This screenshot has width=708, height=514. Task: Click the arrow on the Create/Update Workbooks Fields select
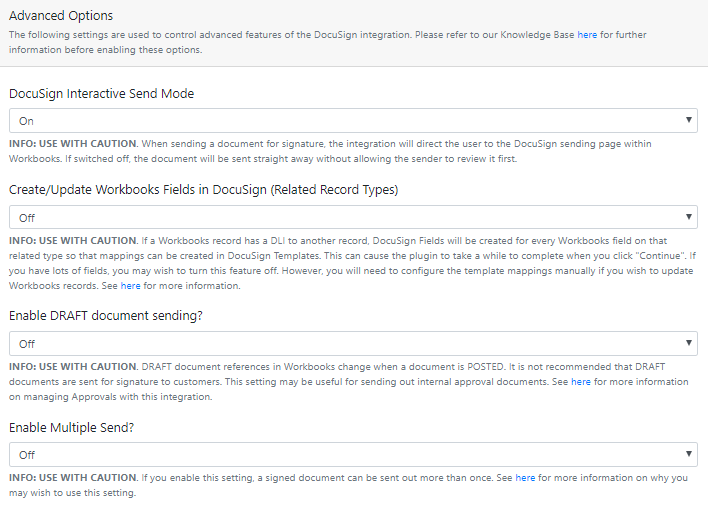coord(689,217)
